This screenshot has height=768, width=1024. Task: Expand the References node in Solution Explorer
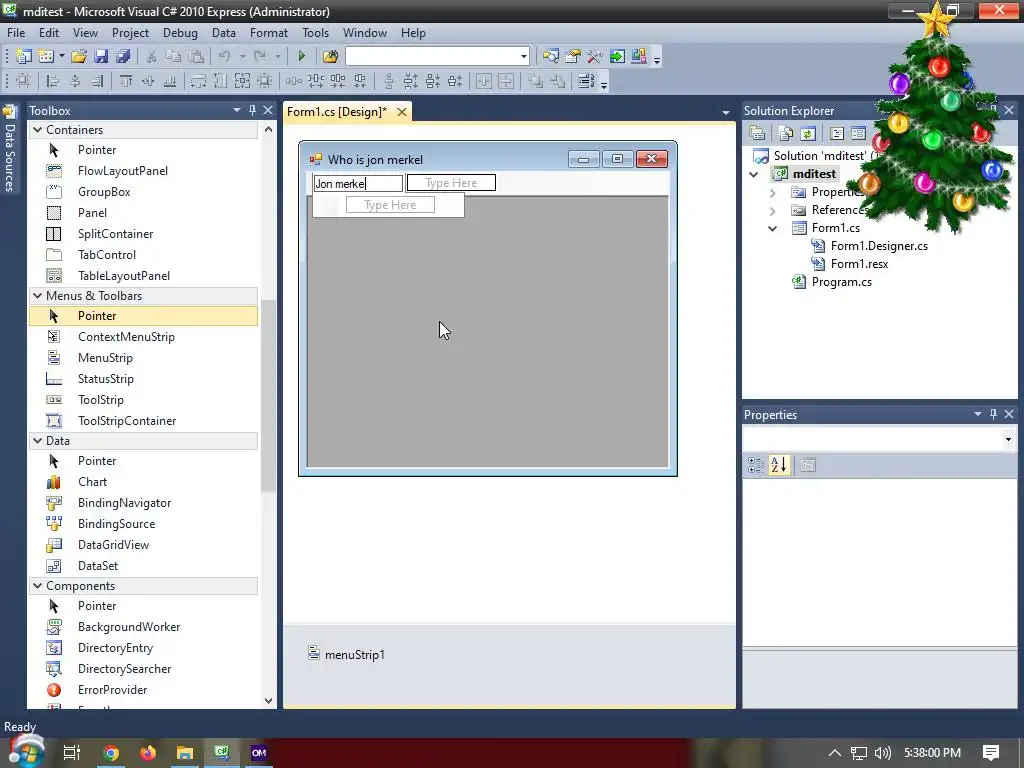tap(773, 211)
